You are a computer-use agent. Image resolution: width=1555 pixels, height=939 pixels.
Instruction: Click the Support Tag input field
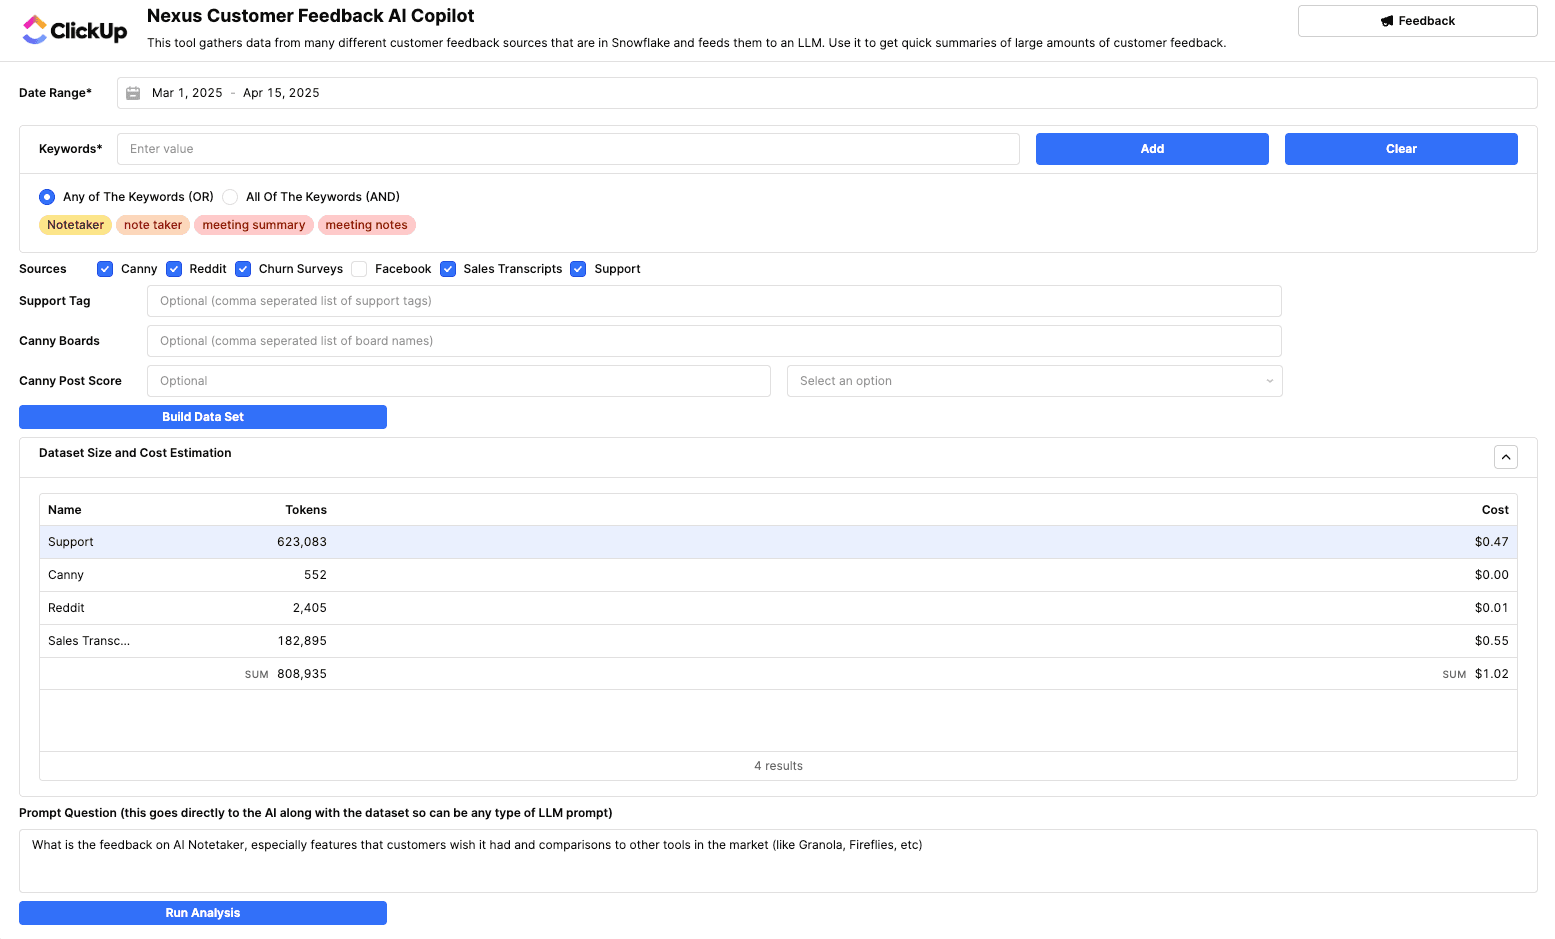tap(713, 300)
